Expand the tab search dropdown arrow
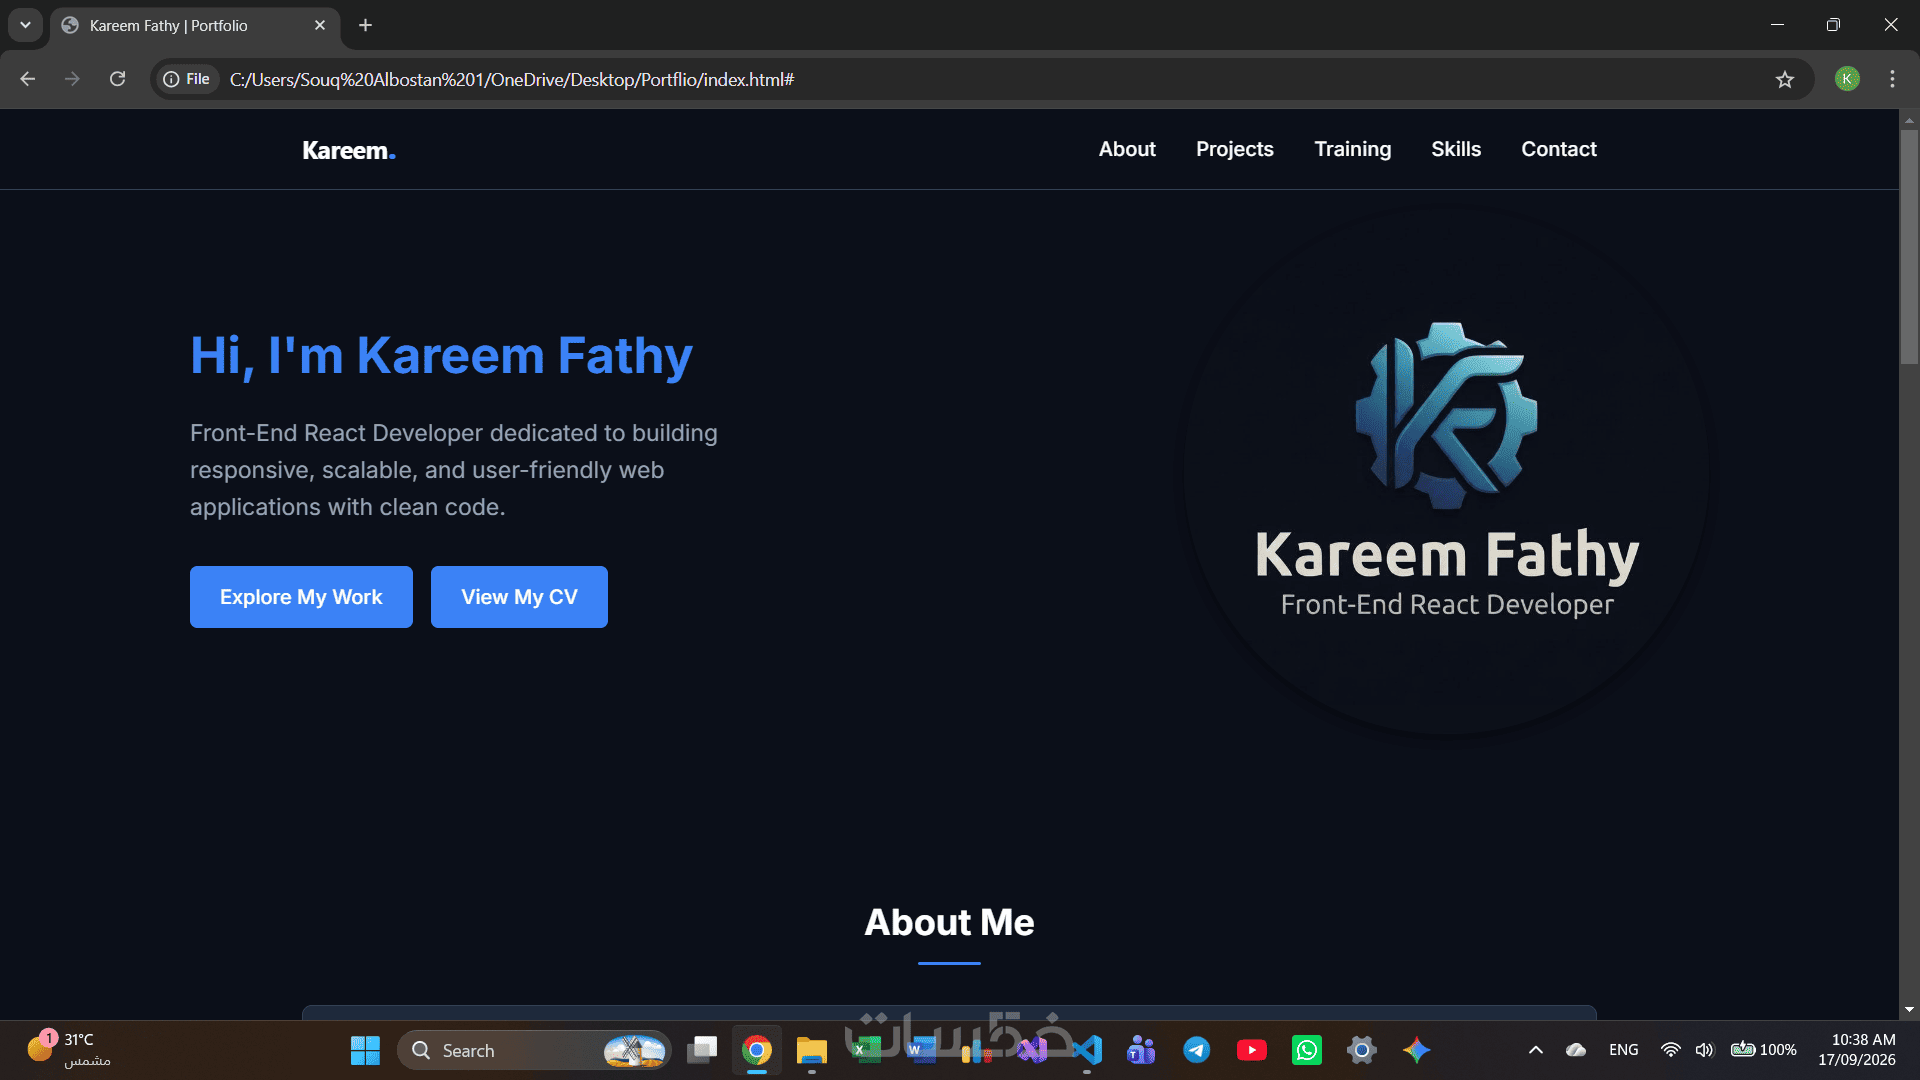 pyautogui.click(x=25, y=25)
